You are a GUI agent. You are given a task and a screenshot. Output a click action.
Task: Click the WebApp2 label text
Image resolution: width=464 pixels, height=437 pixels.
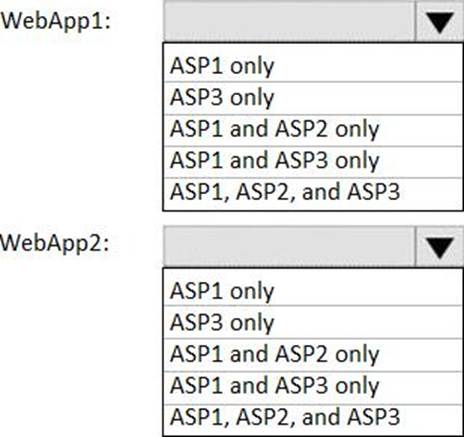pos(55,245)
